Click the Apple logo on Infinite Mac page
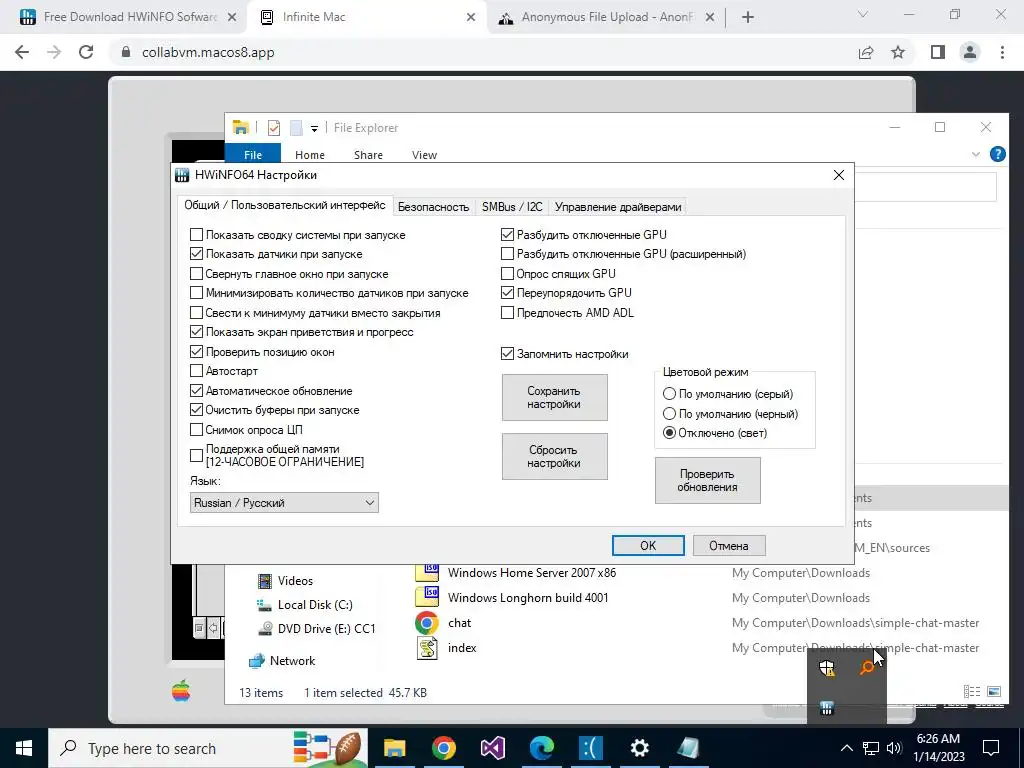The image size is (1024, 768). pos(181,691)
